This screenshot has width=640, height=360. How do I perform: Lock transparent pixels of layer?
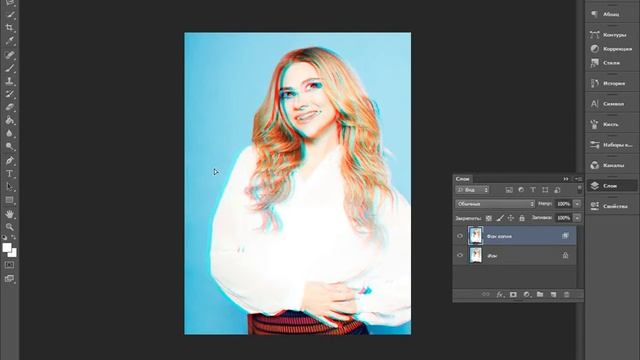[x=489, y=218]
